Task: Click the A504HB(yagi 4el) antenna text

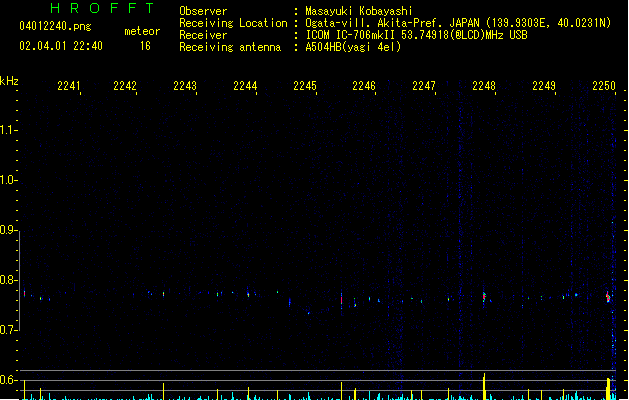Action: pos(353,47)
